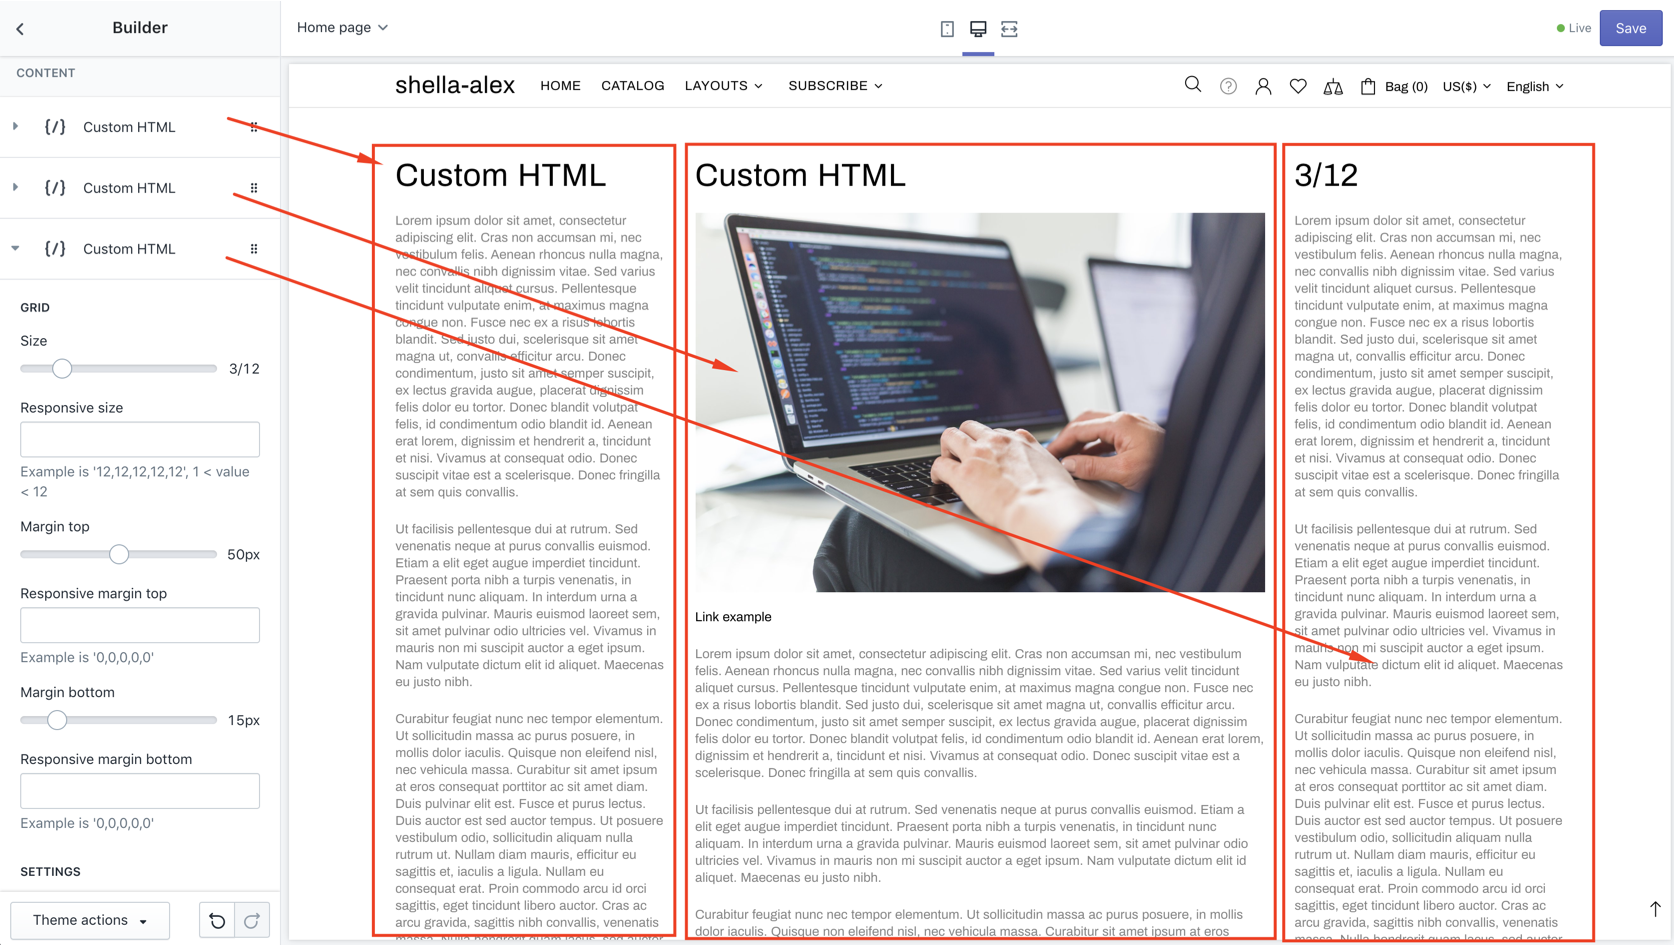Go to the CATALOG menu item
Screen dimensions: 1675x945
pyautogui.click(x=632, y=86)
